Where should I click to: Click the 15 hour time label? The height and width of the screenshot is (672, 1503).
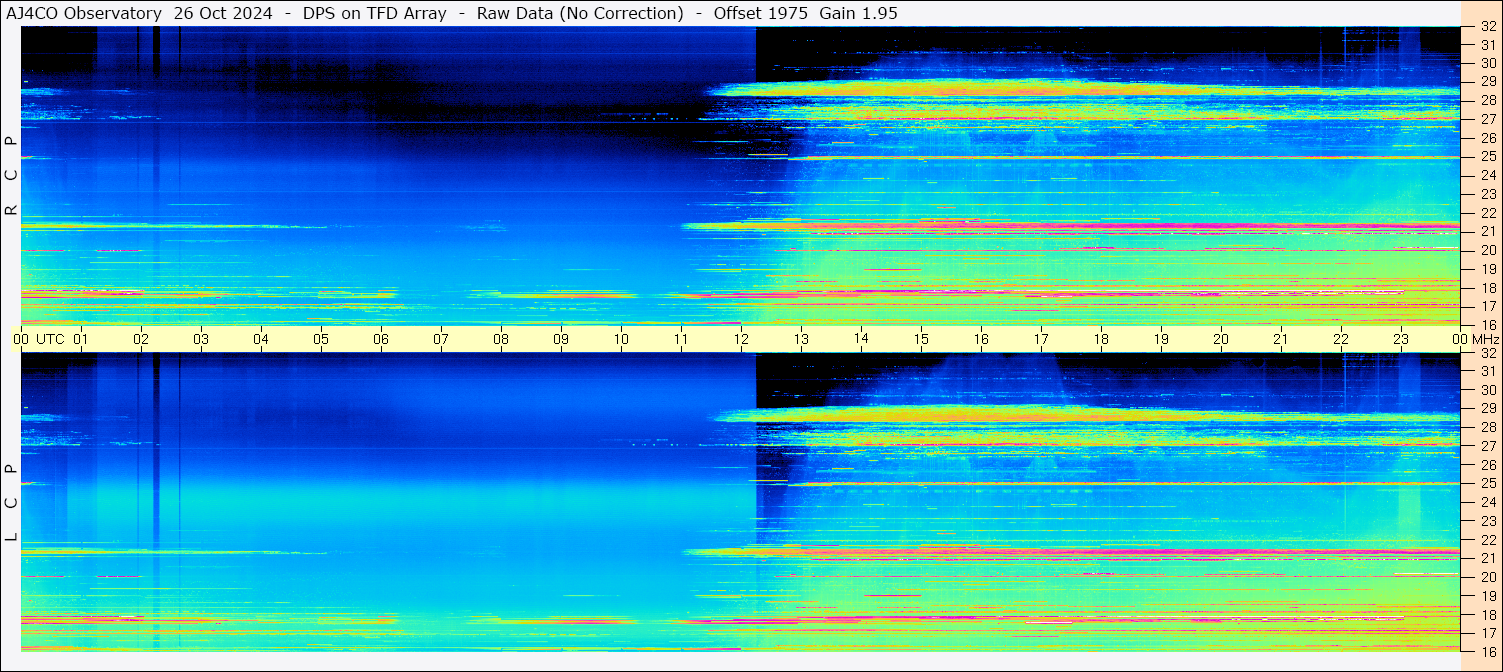click(921, 339)
